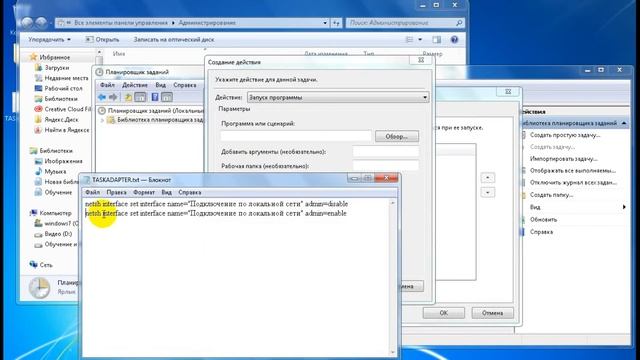Click Открыть in Explorer toolbar
Image resolution: width=640 pixels, height=360 pixels.
coord(103,40)
